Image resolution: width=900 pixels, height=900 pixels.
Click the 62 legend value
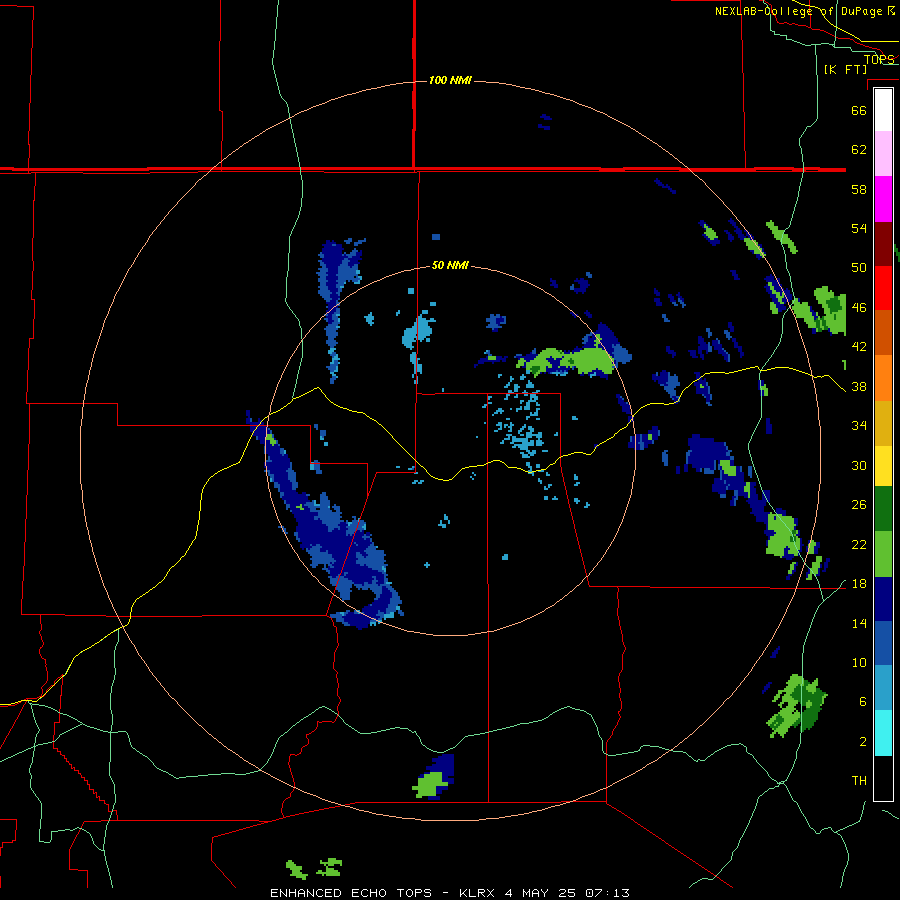coord(859,150)
